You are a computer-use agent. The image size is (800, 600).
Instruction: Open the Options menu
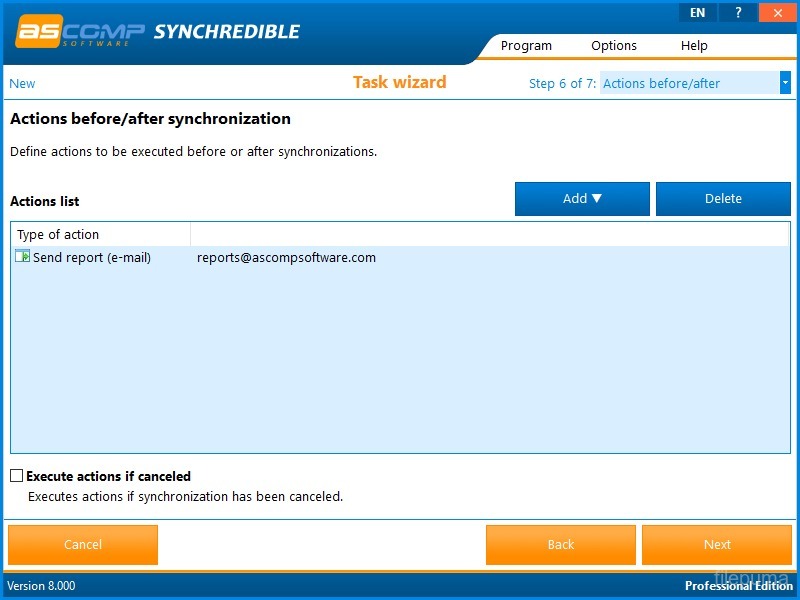tap(614, 45)
